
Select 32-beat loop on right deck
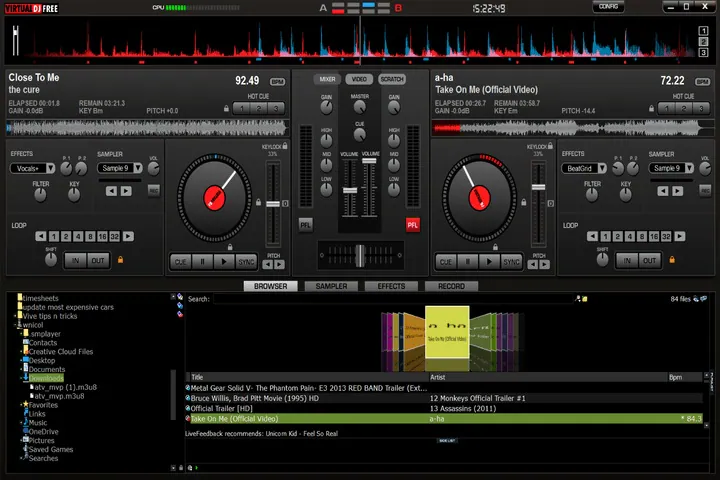click(x=666, y=237)
